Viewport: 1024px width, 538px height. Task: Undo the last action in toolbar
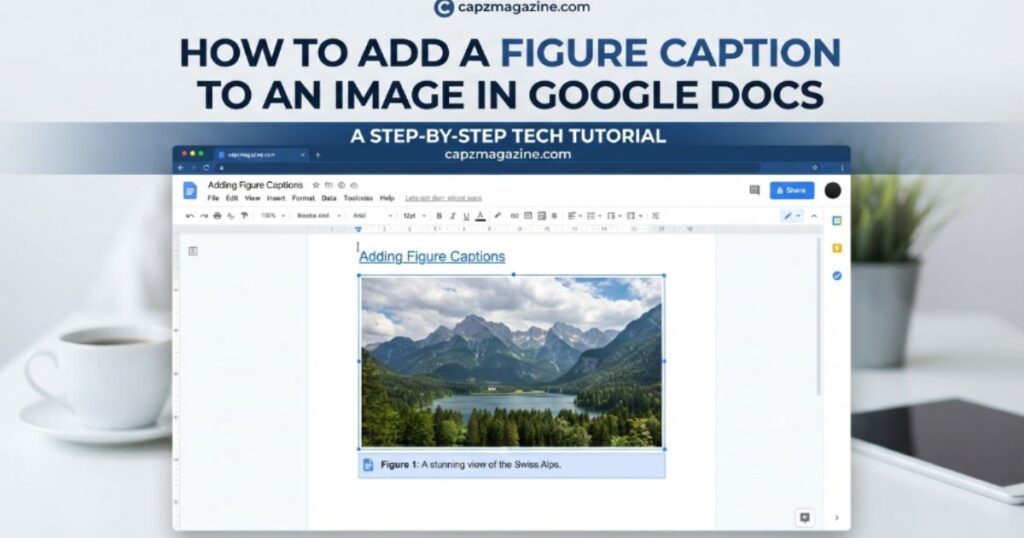point(190,215)
